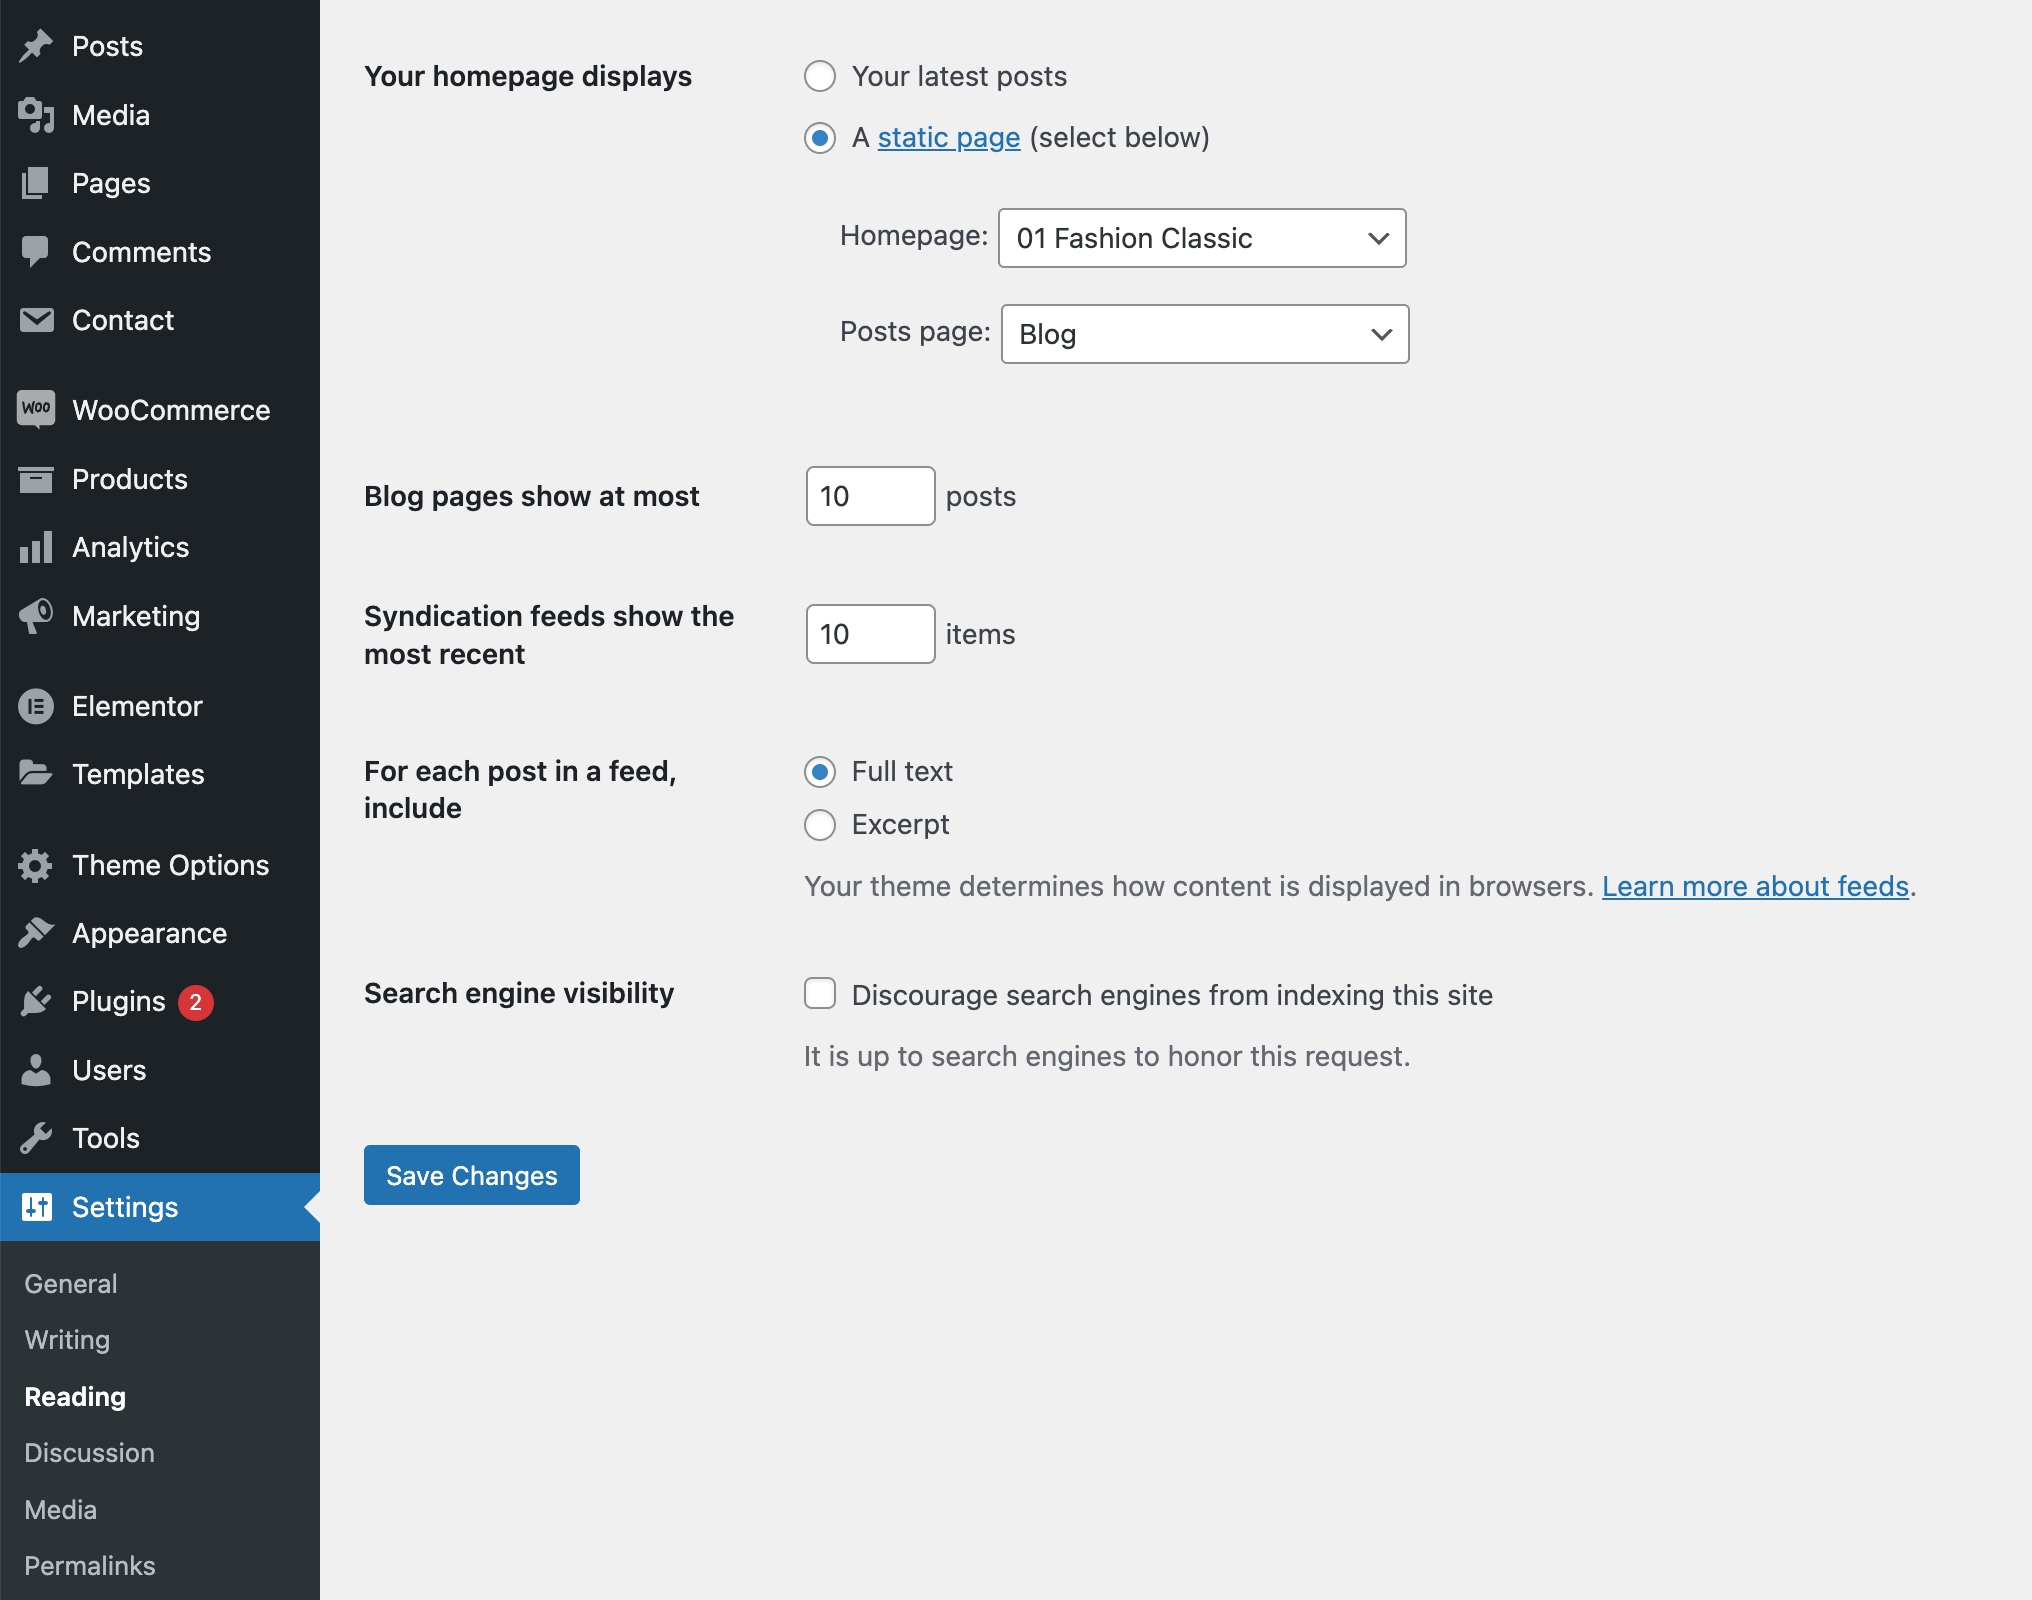Follow the 'Learn more about feeds' link
This screenshot has height=1600, width=2032.
pyautogui.click(x=1755, y=886)
